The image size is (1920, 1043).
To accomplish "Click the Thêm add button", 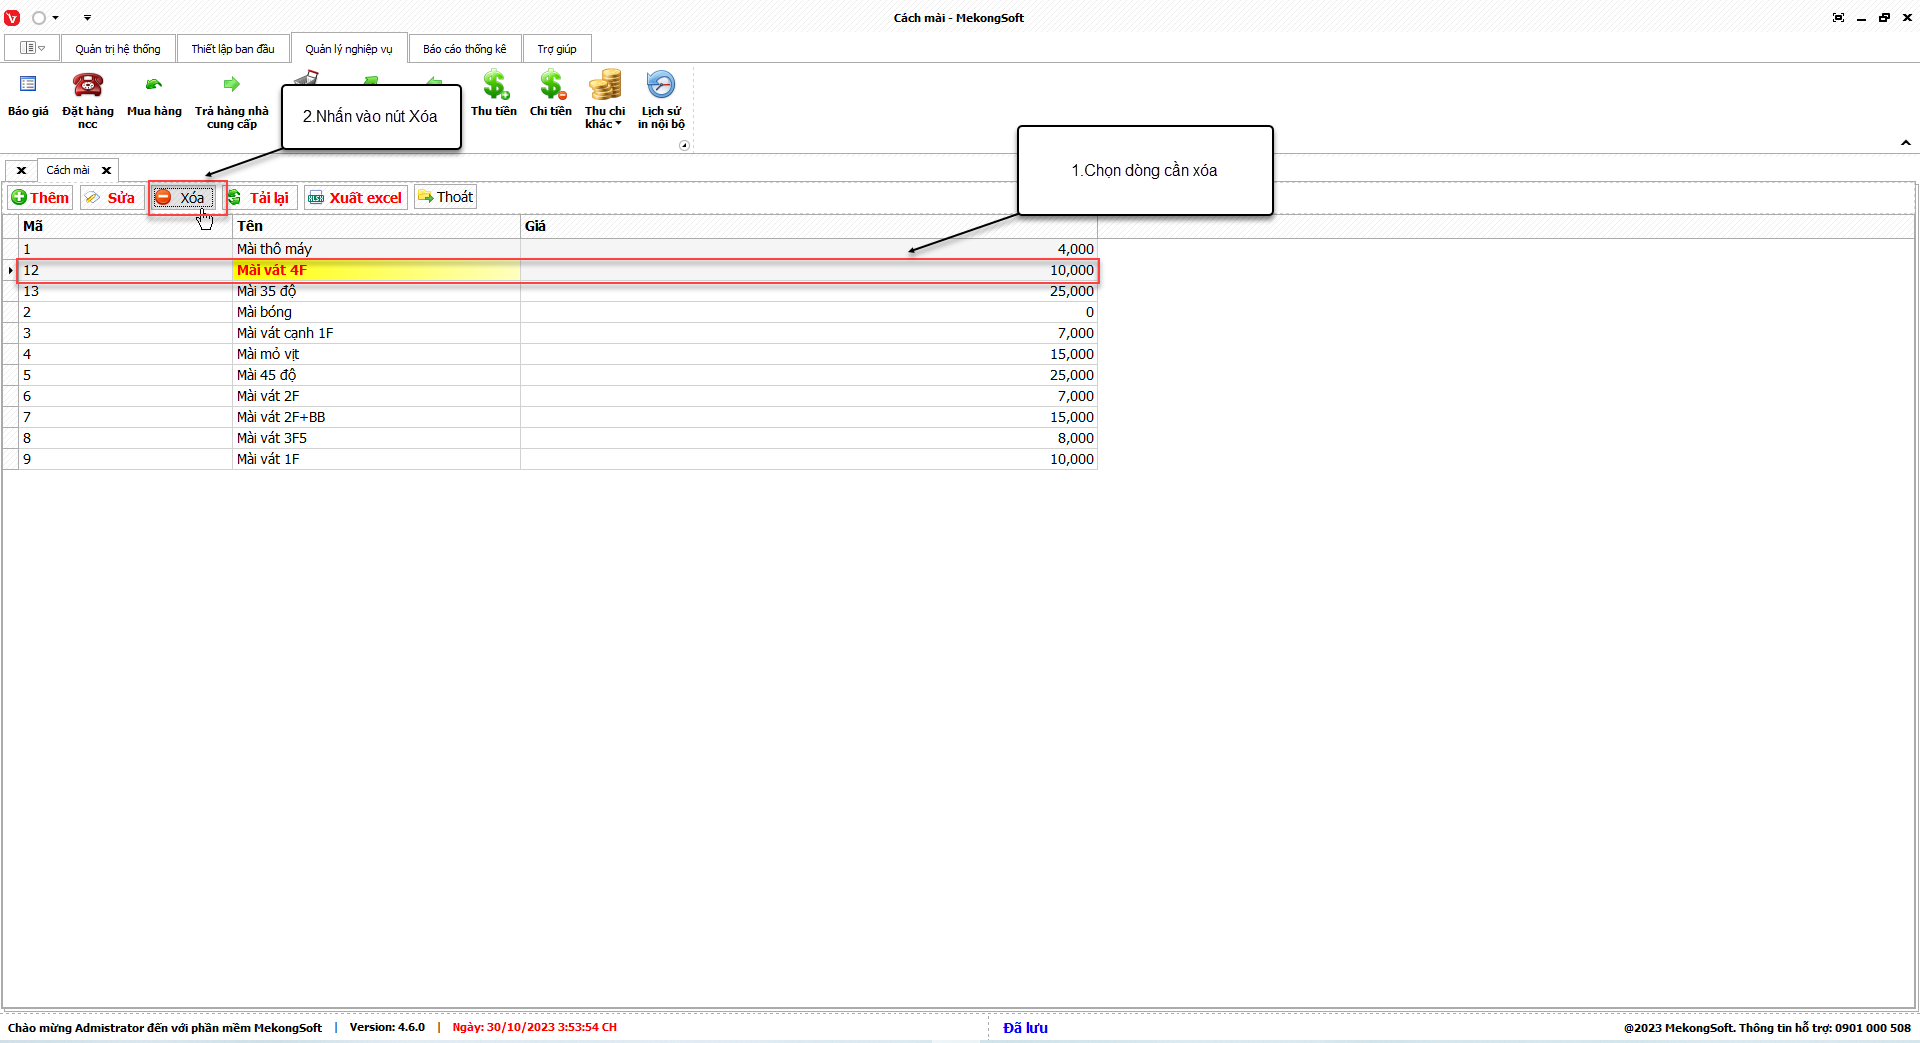I will point(40,198).
